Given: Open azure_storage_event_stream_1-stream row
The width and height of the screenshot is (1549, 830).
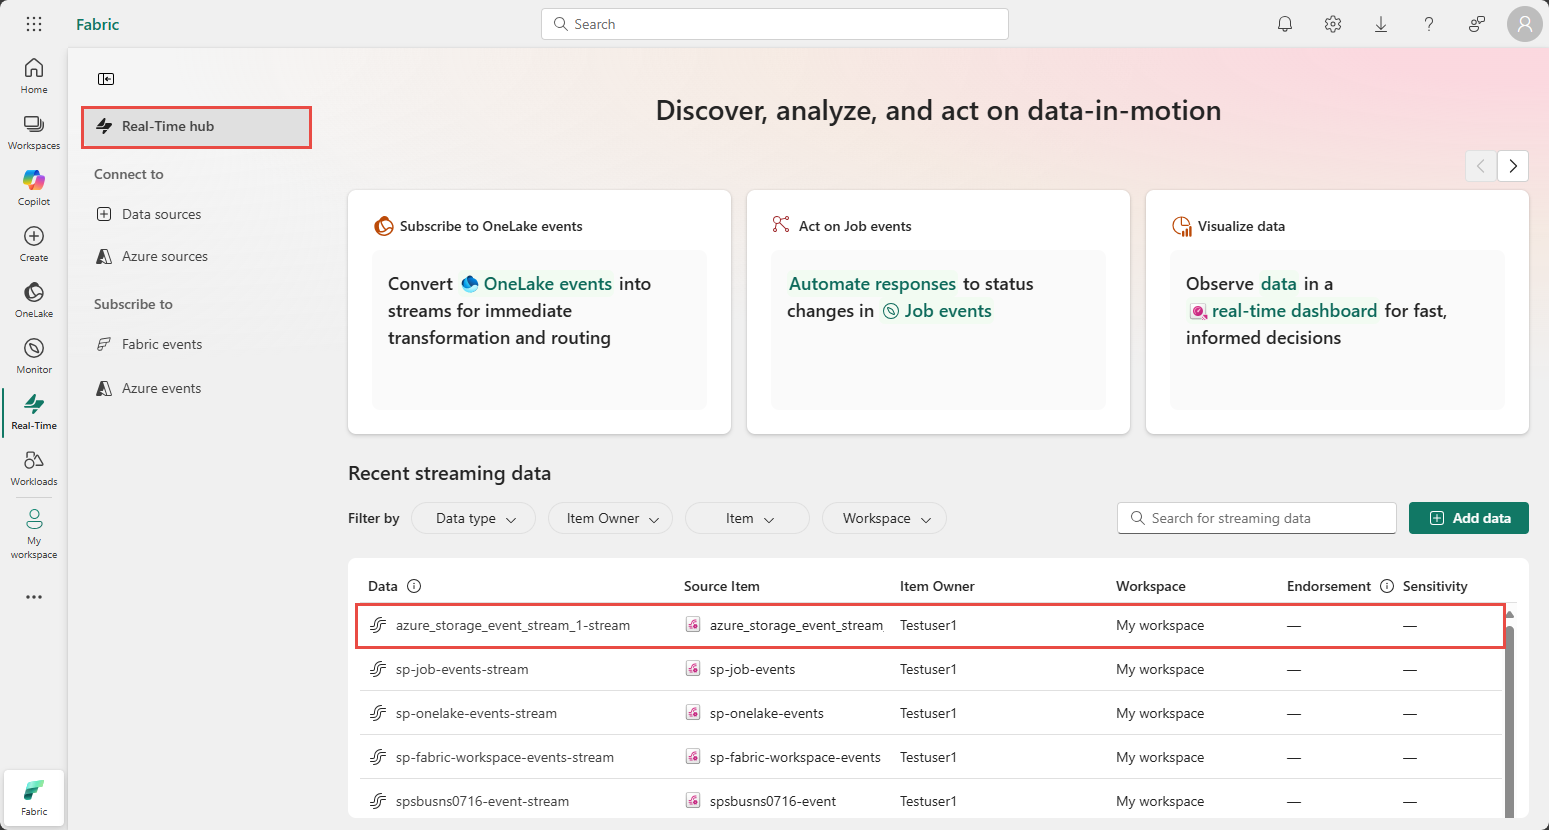Looking at the screenshot, I should (x=931, y=625).
